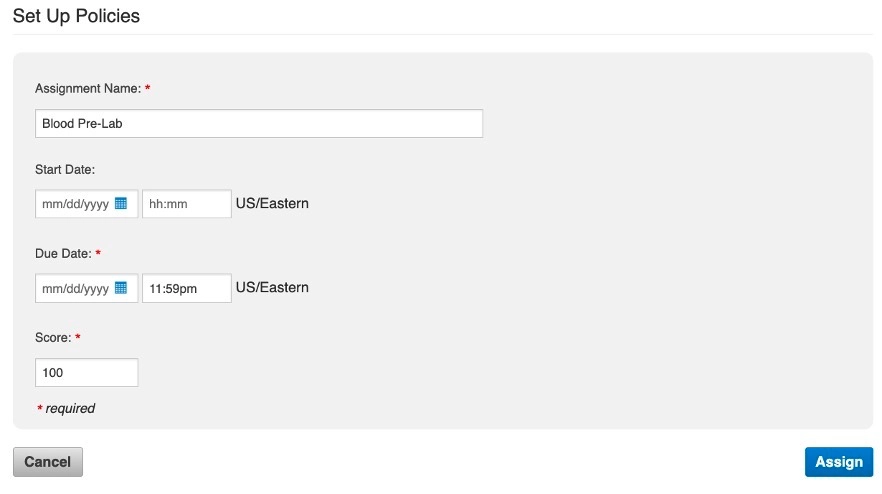Image resolution: width=882 pixels, height=494 pixels.
Task: Open the Due Date calendar picker icon
Action: pos(120,288)
